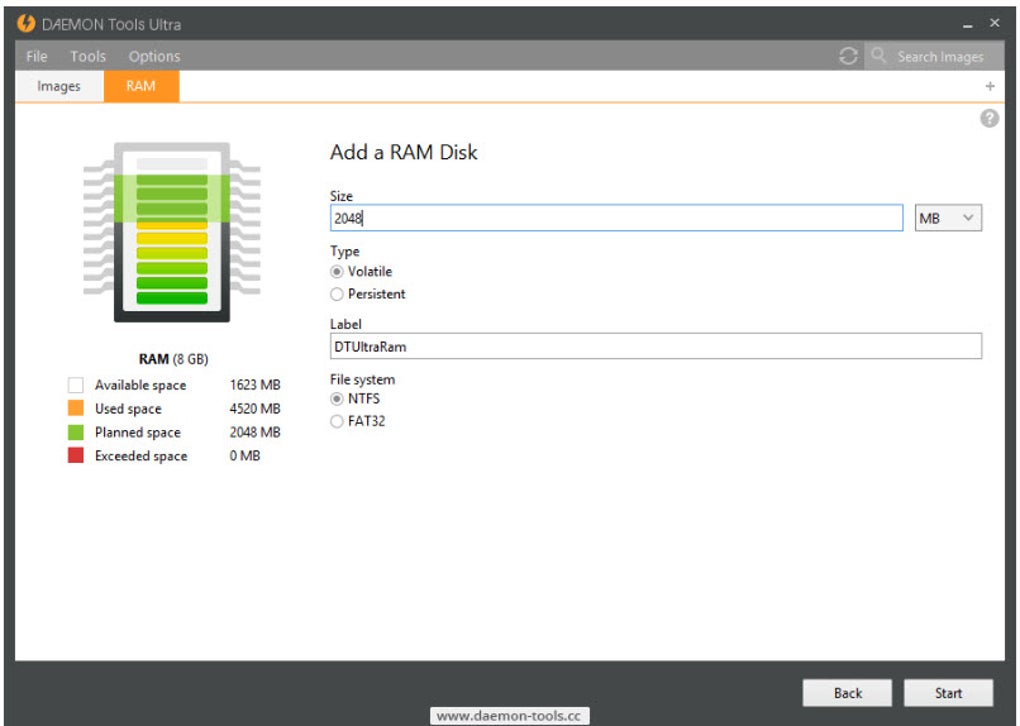The width and height of the screenshot is (1020, 726).
Task: Click the Exceeded space legend label
Action: [x=141, y=455]
